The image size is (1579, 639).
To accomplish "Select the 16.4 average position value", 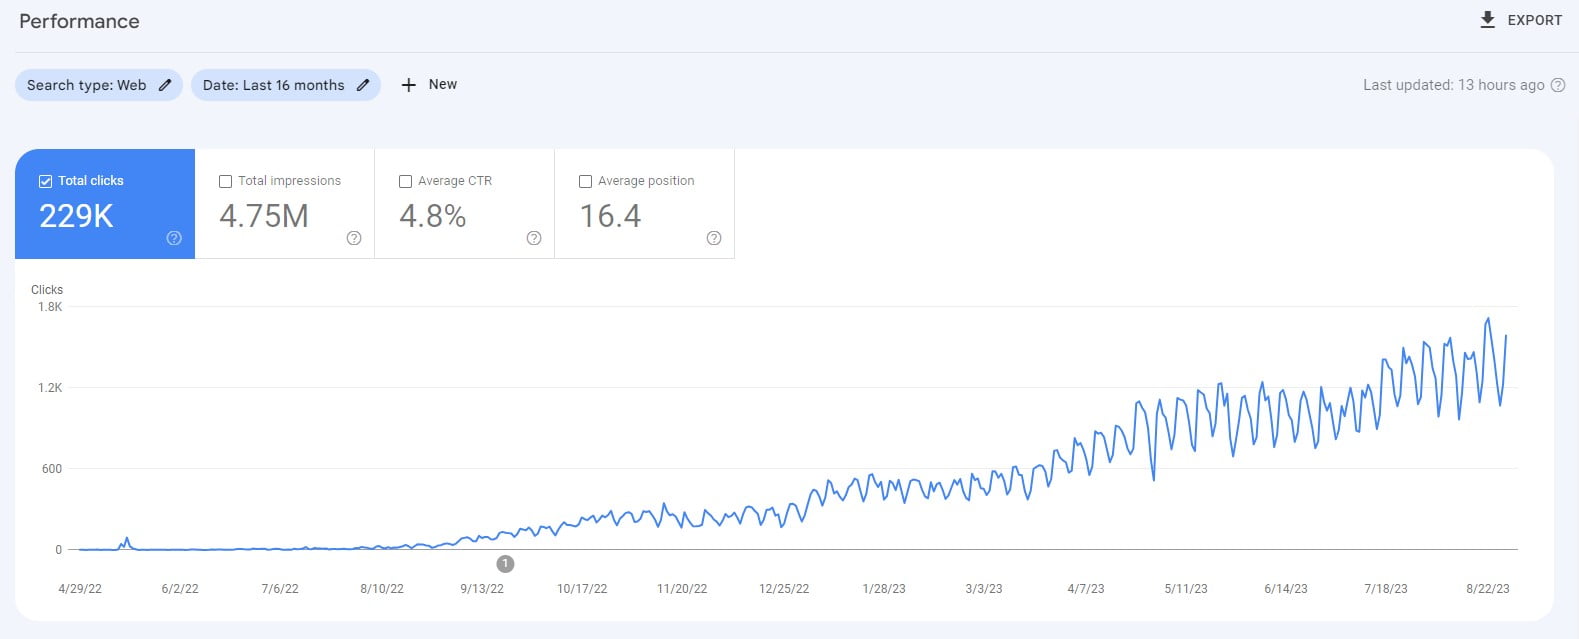I will point(610,216).
